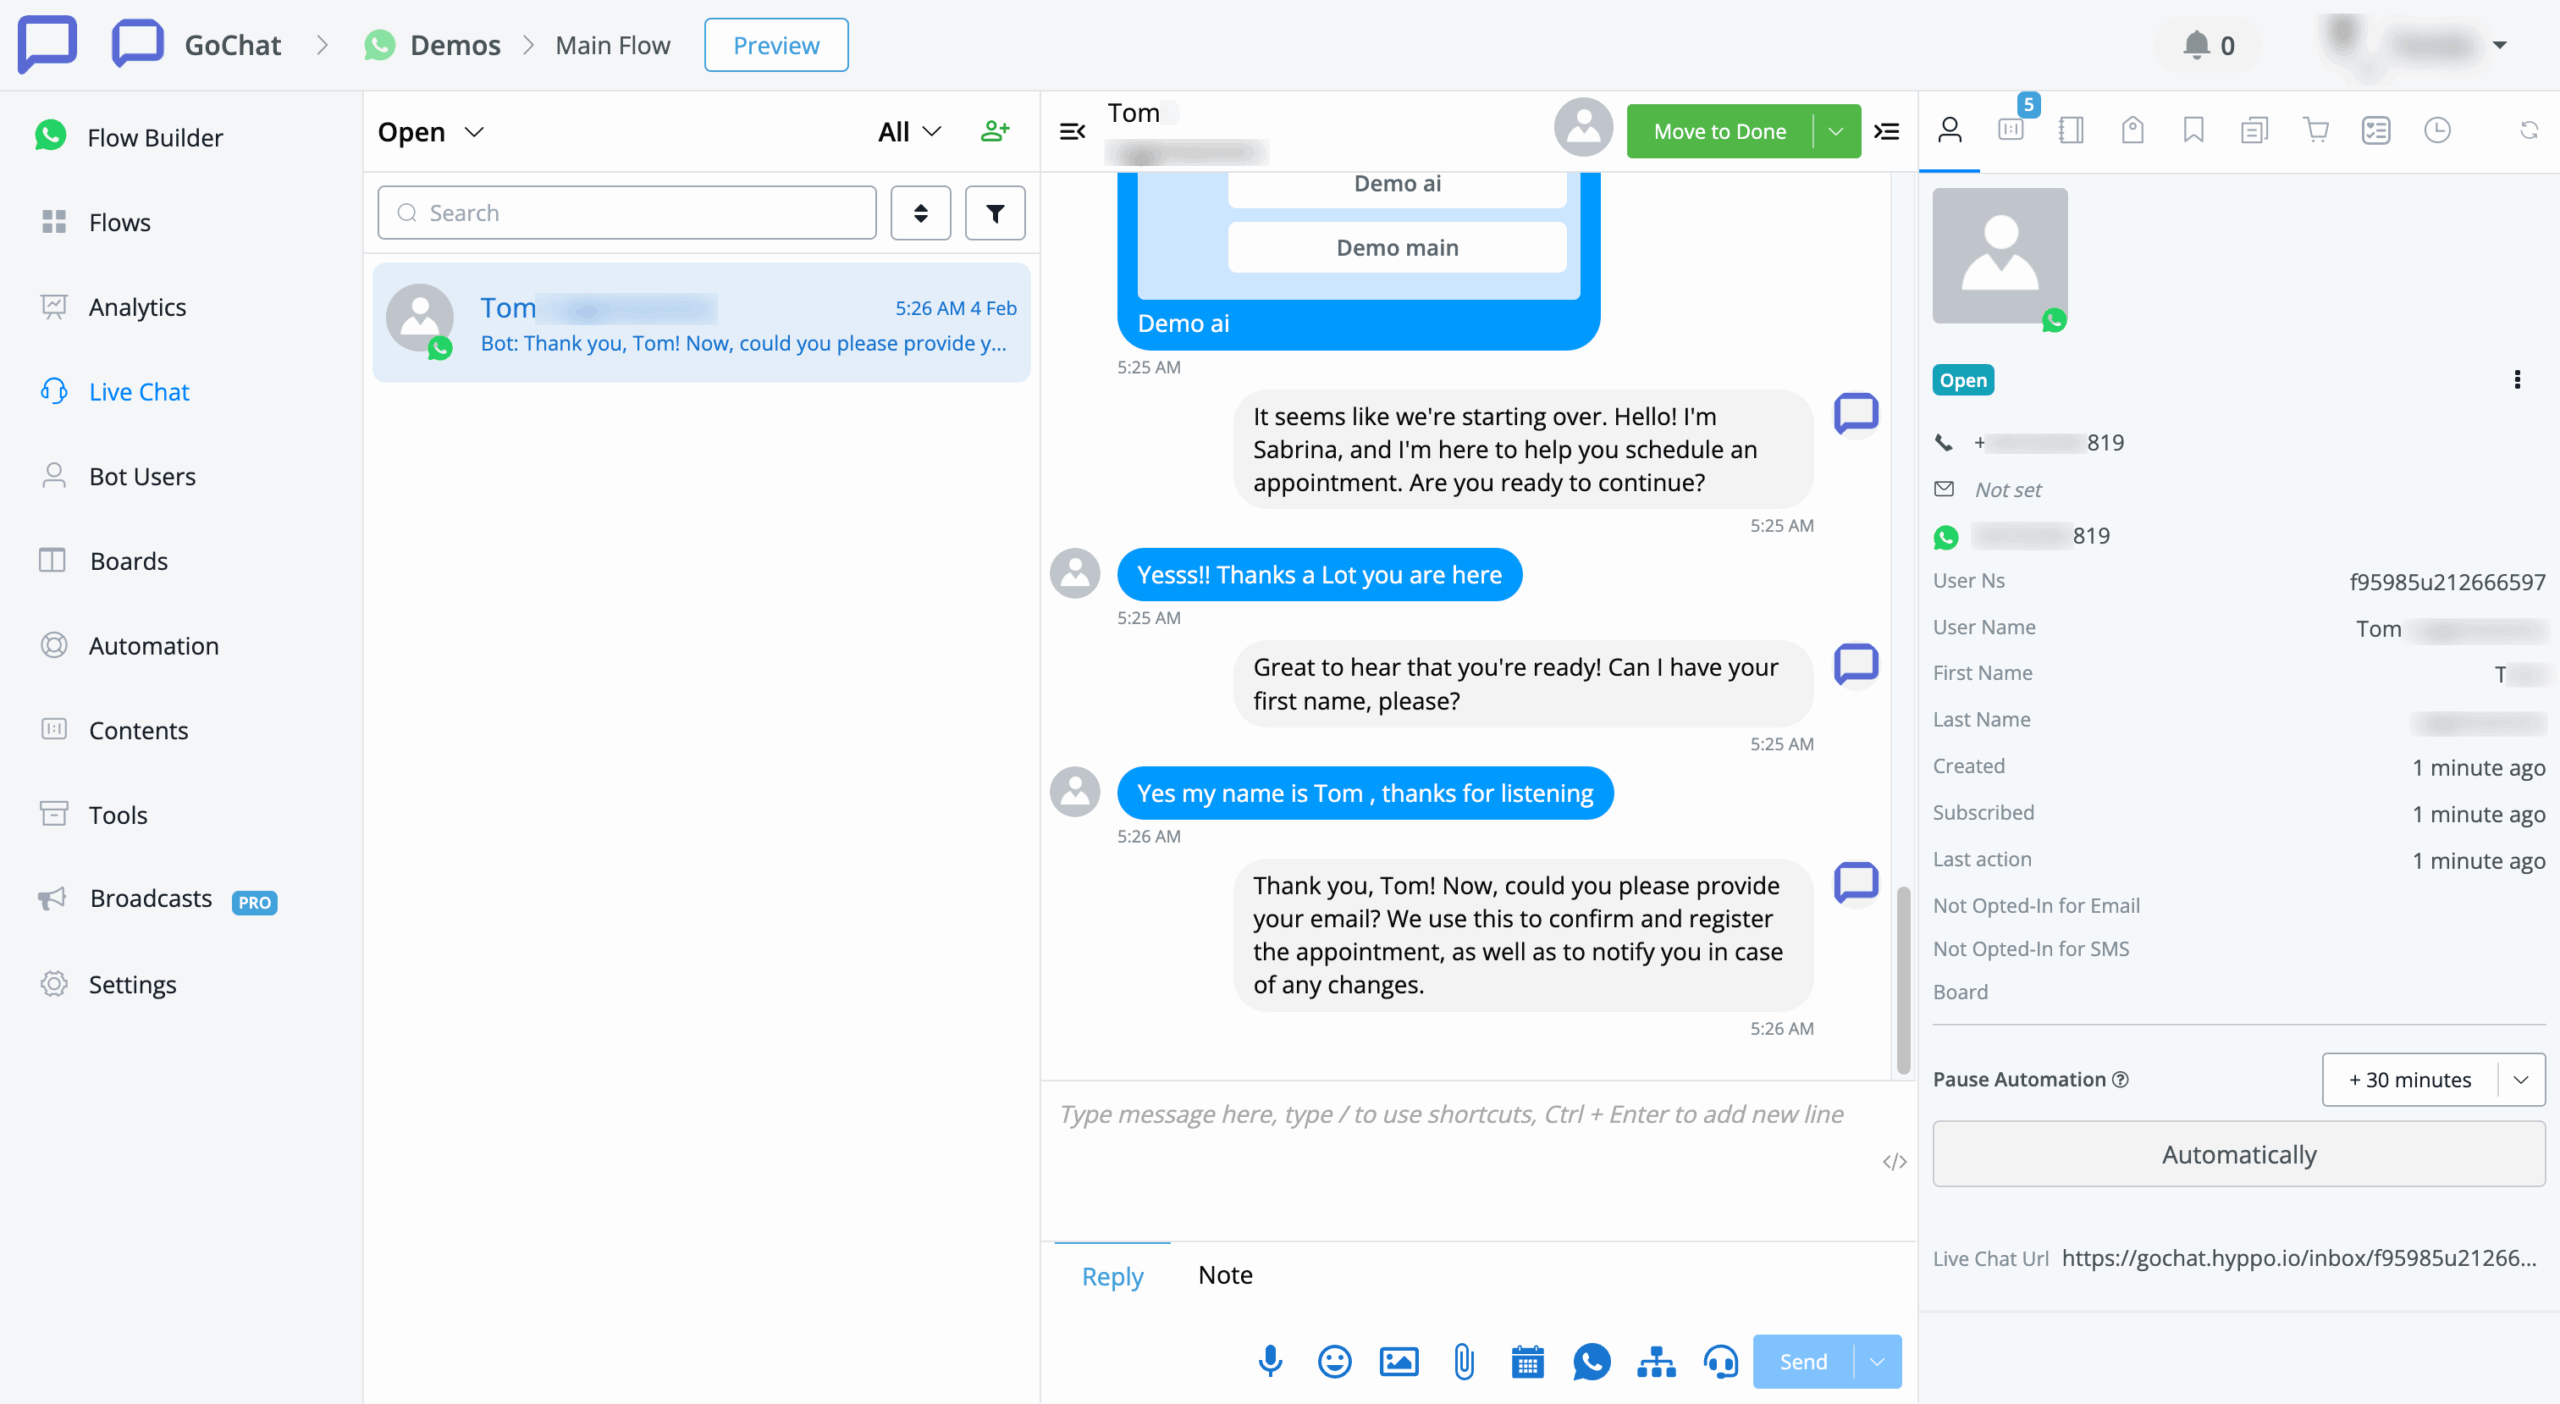Open Automation section
The width and height of the screenshot is (2560, 1404).
coord(129,646)
